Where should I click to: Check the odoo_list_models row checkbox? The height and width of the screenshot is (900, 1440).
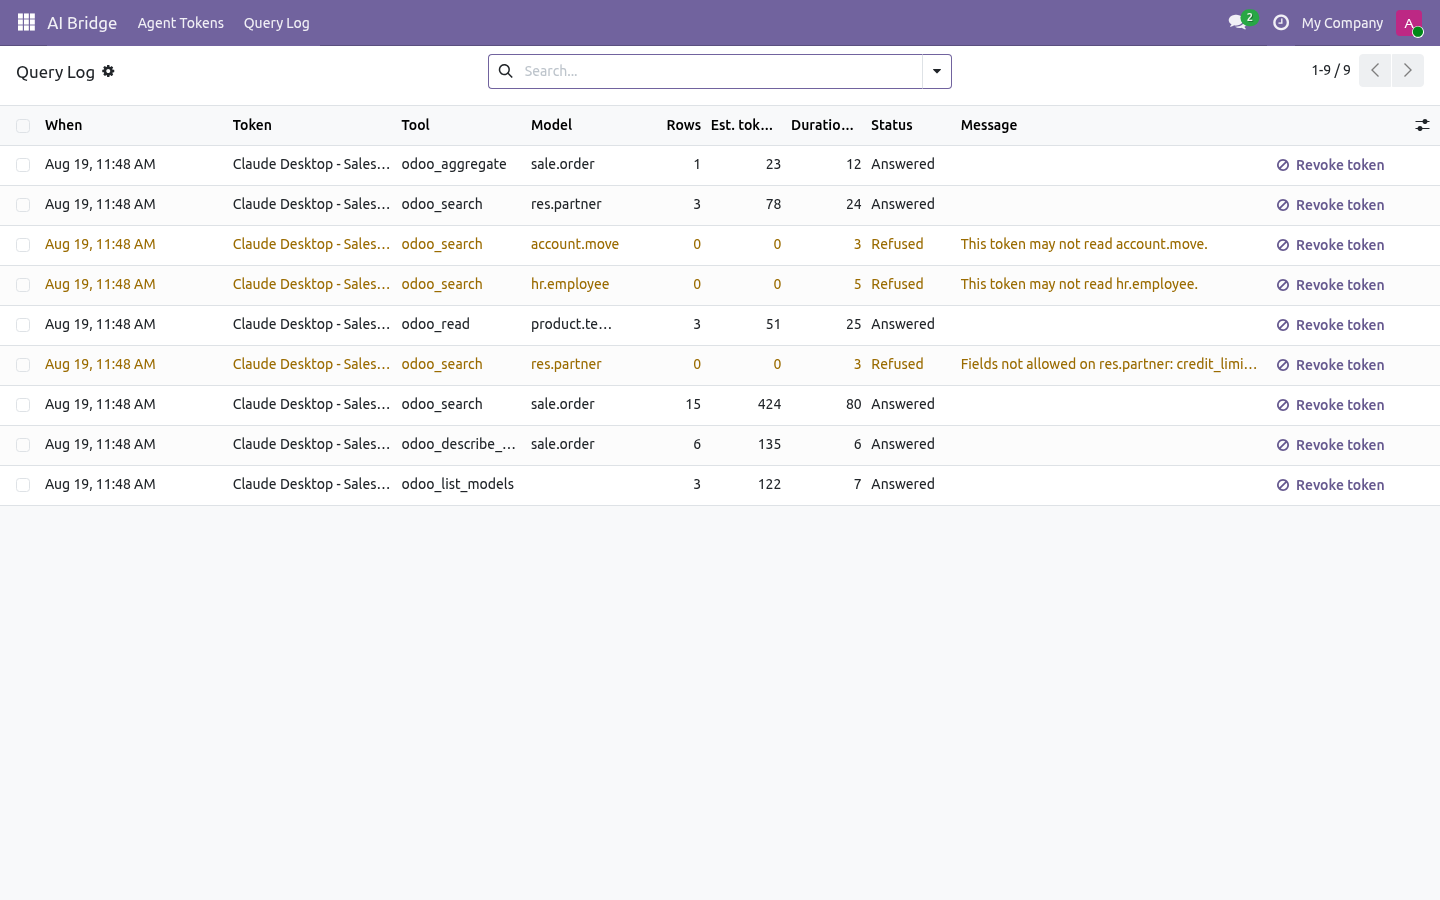[x=23, y=485]
